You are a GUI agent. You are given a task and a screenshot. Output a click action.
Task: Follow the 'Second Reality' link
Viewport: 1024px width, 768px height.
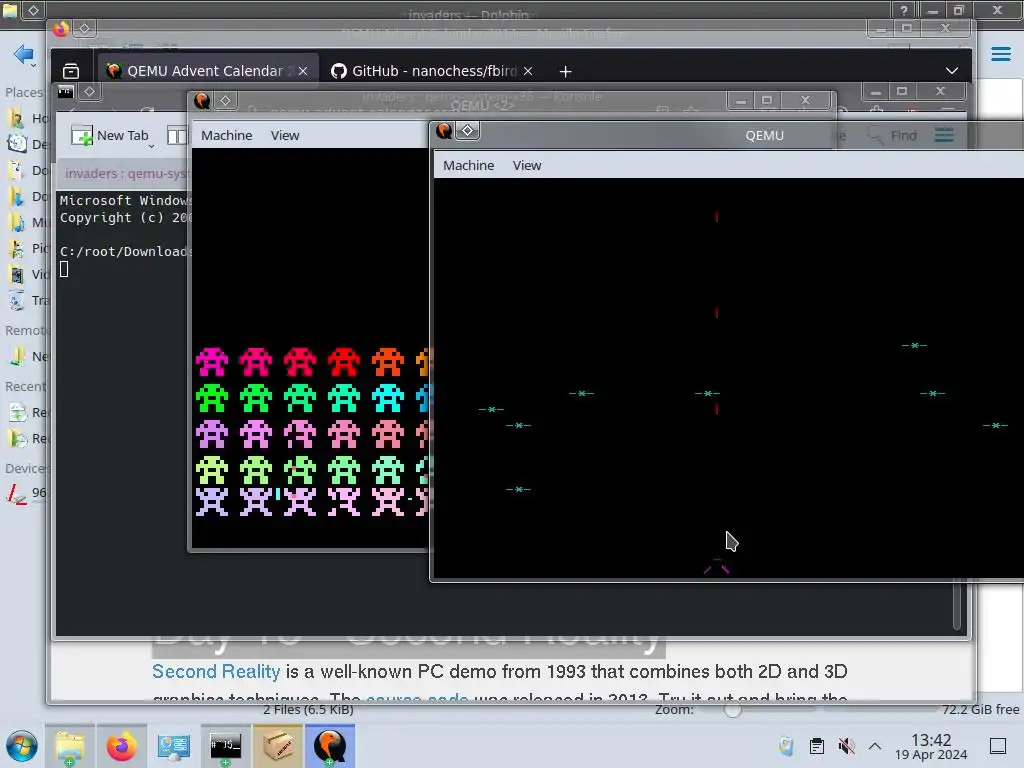tap(216, 671)
